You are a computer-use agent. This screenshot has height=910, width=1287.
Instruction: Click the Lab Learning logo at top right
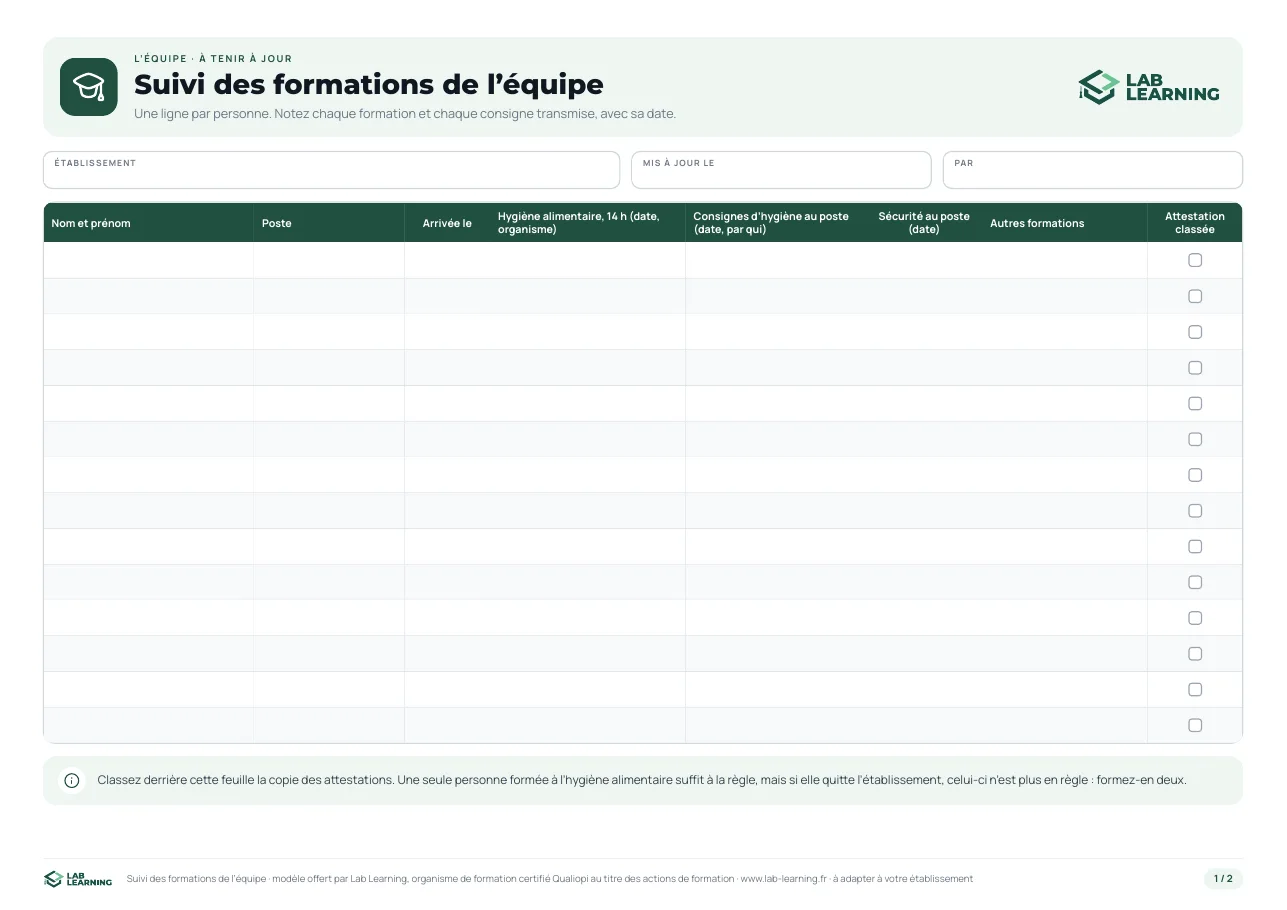coord(1149,87)
